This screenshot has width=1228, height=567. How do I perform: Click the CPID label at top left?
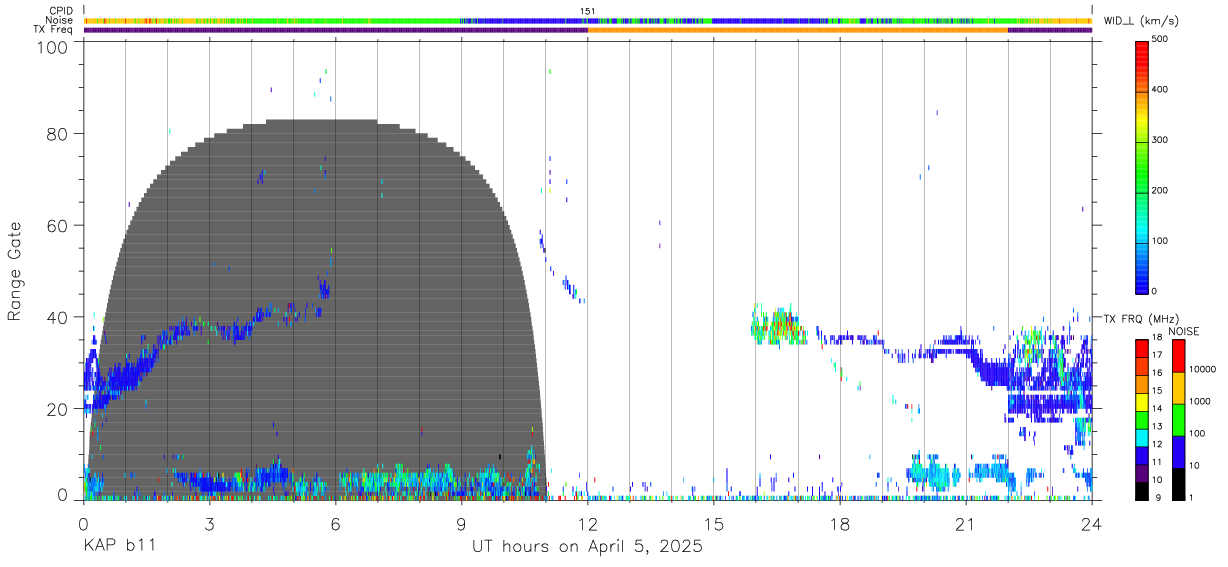[x=59, y=11]
